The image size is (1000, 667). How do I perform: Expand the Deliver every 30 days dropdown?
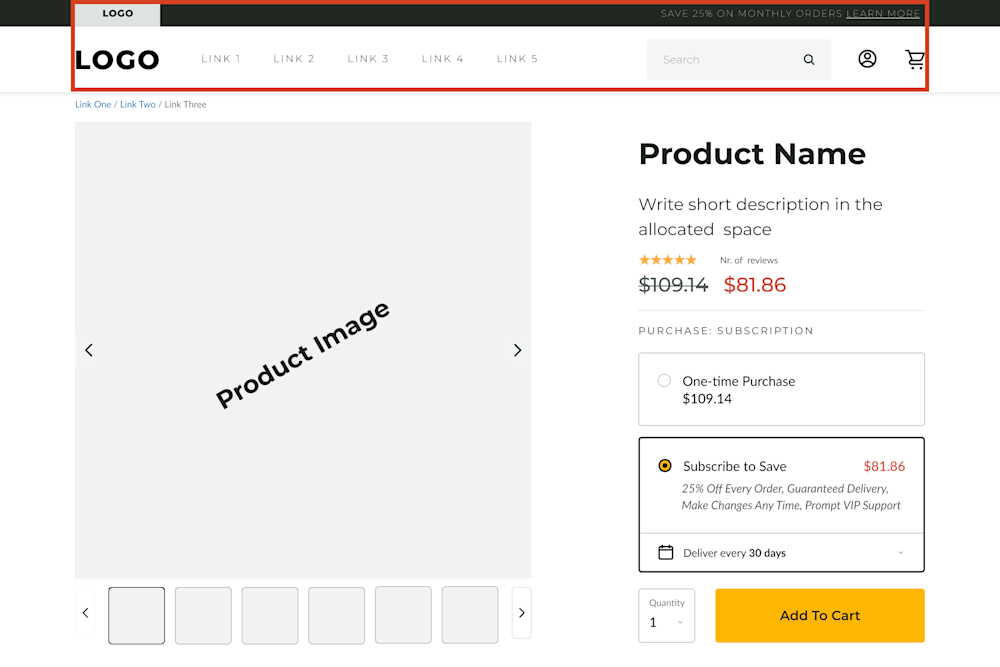tap(900, 553)
